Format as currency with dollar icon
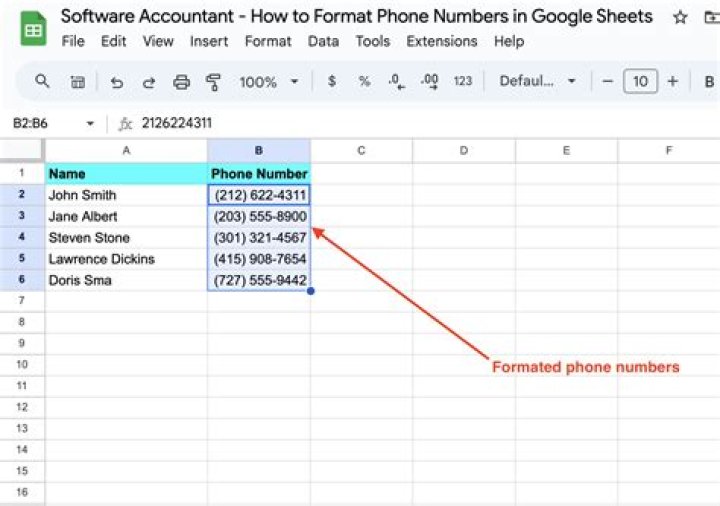This screenshot has height=506, width=720. (x=332, y=82)
